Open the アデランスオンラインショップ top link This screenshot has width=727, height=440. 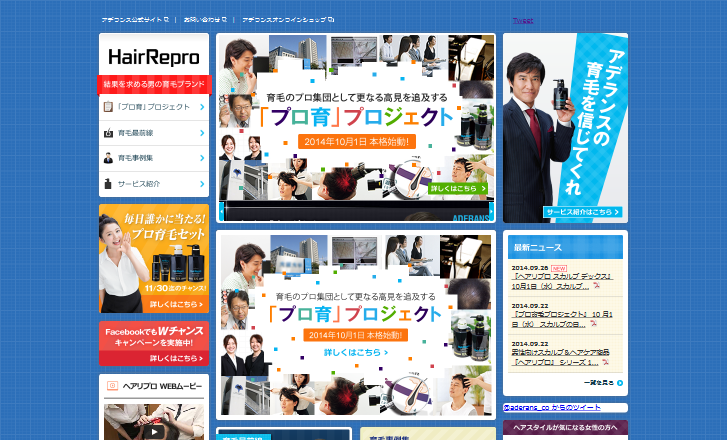284,19
